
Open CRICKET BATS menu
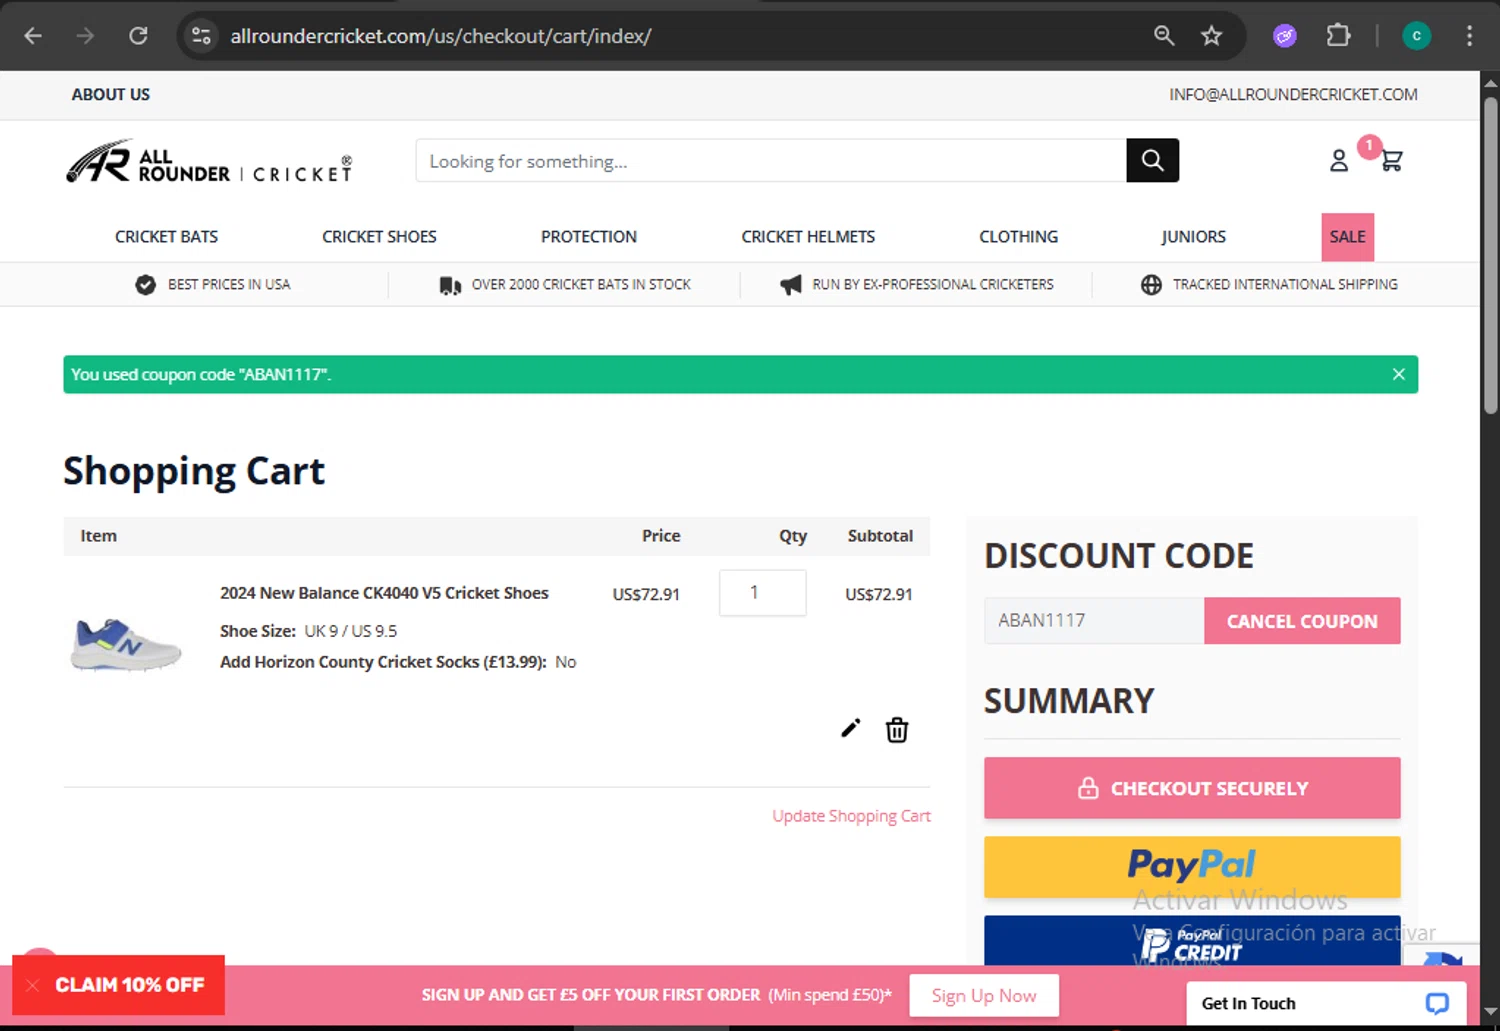point(166,237)
